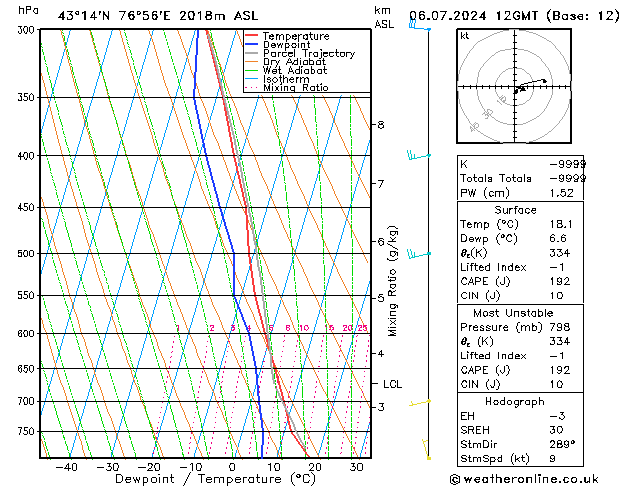629x486 pixels.
Task: Click the cyan wind barb at 400 hPa
Action: 419,156
